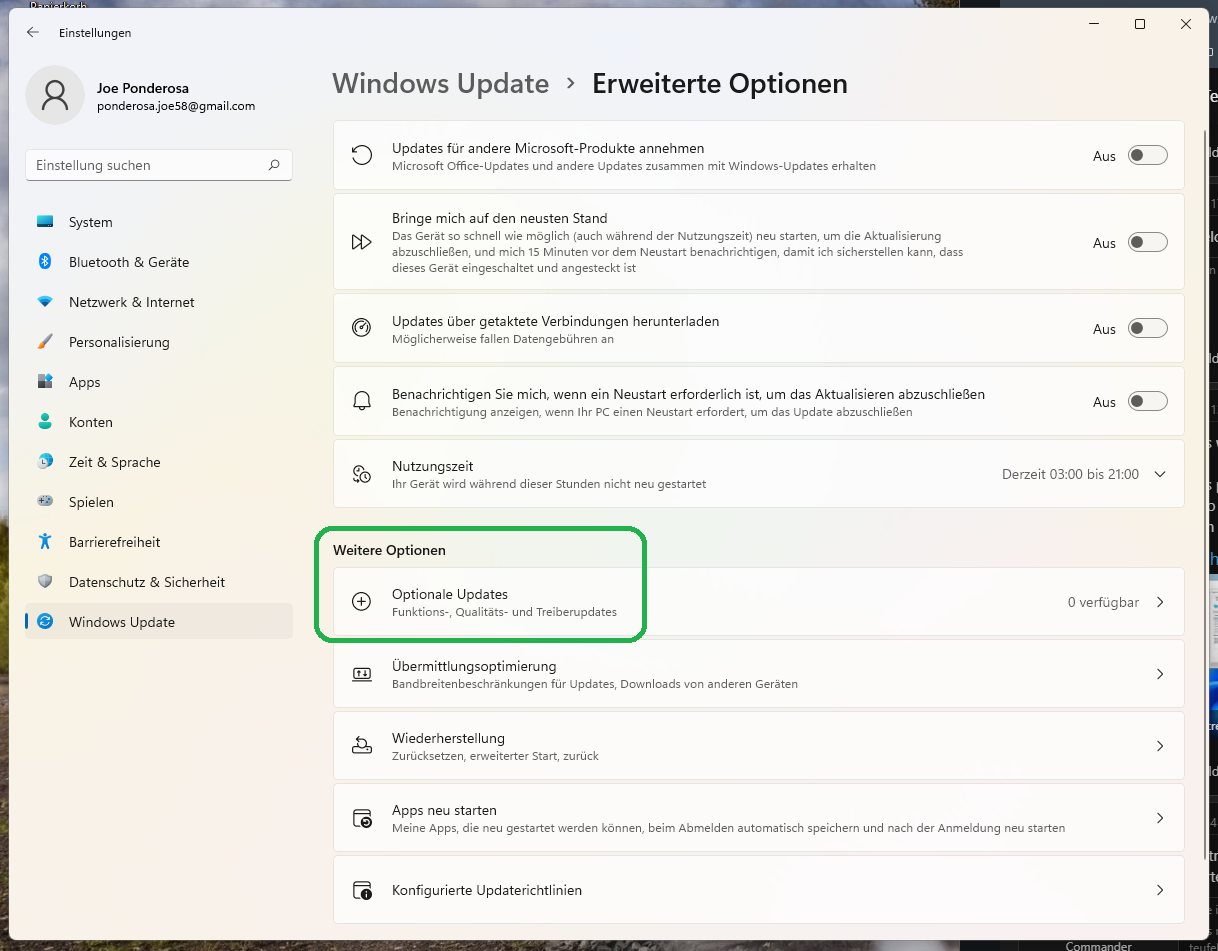Click Windows Update breadcrumb link
This screenshot has width=1218, height=951.
(x=441, y=83)
